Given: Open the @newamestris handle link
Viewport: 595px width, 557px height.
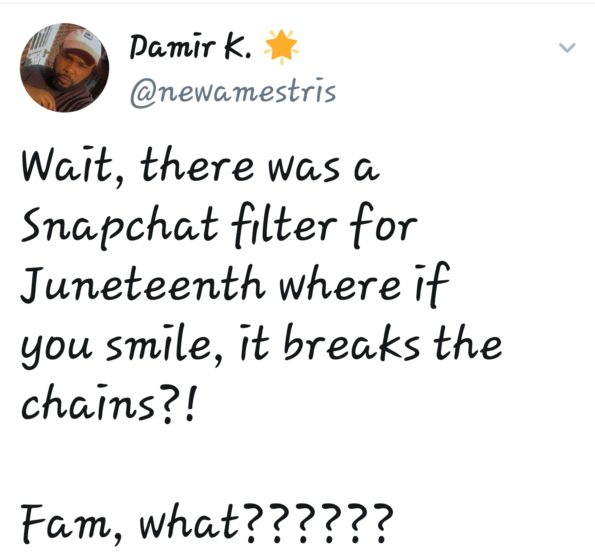Looking at the screenshot, I should (233, 93).
